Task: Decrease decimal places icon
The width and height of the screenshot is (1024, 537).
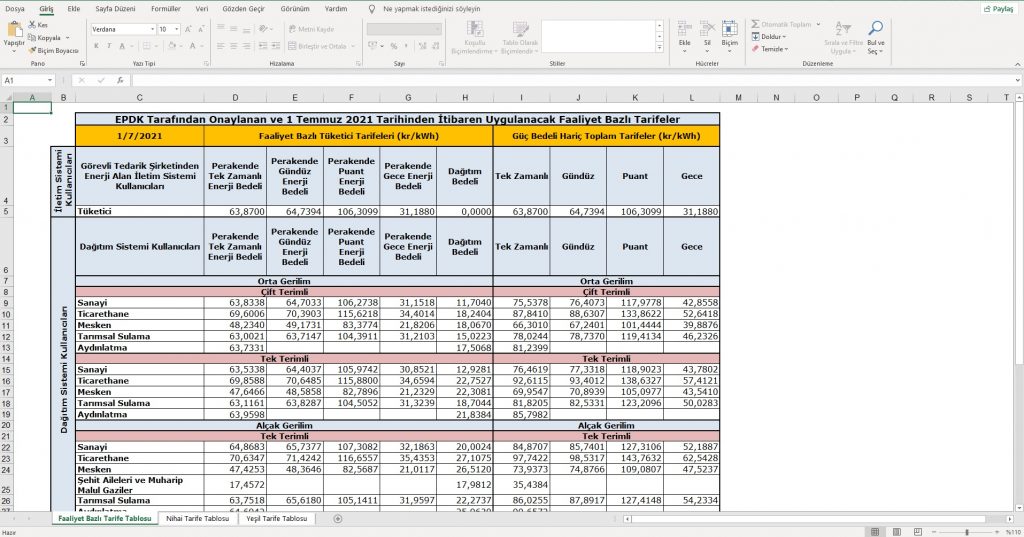Action: click(435, 46)
